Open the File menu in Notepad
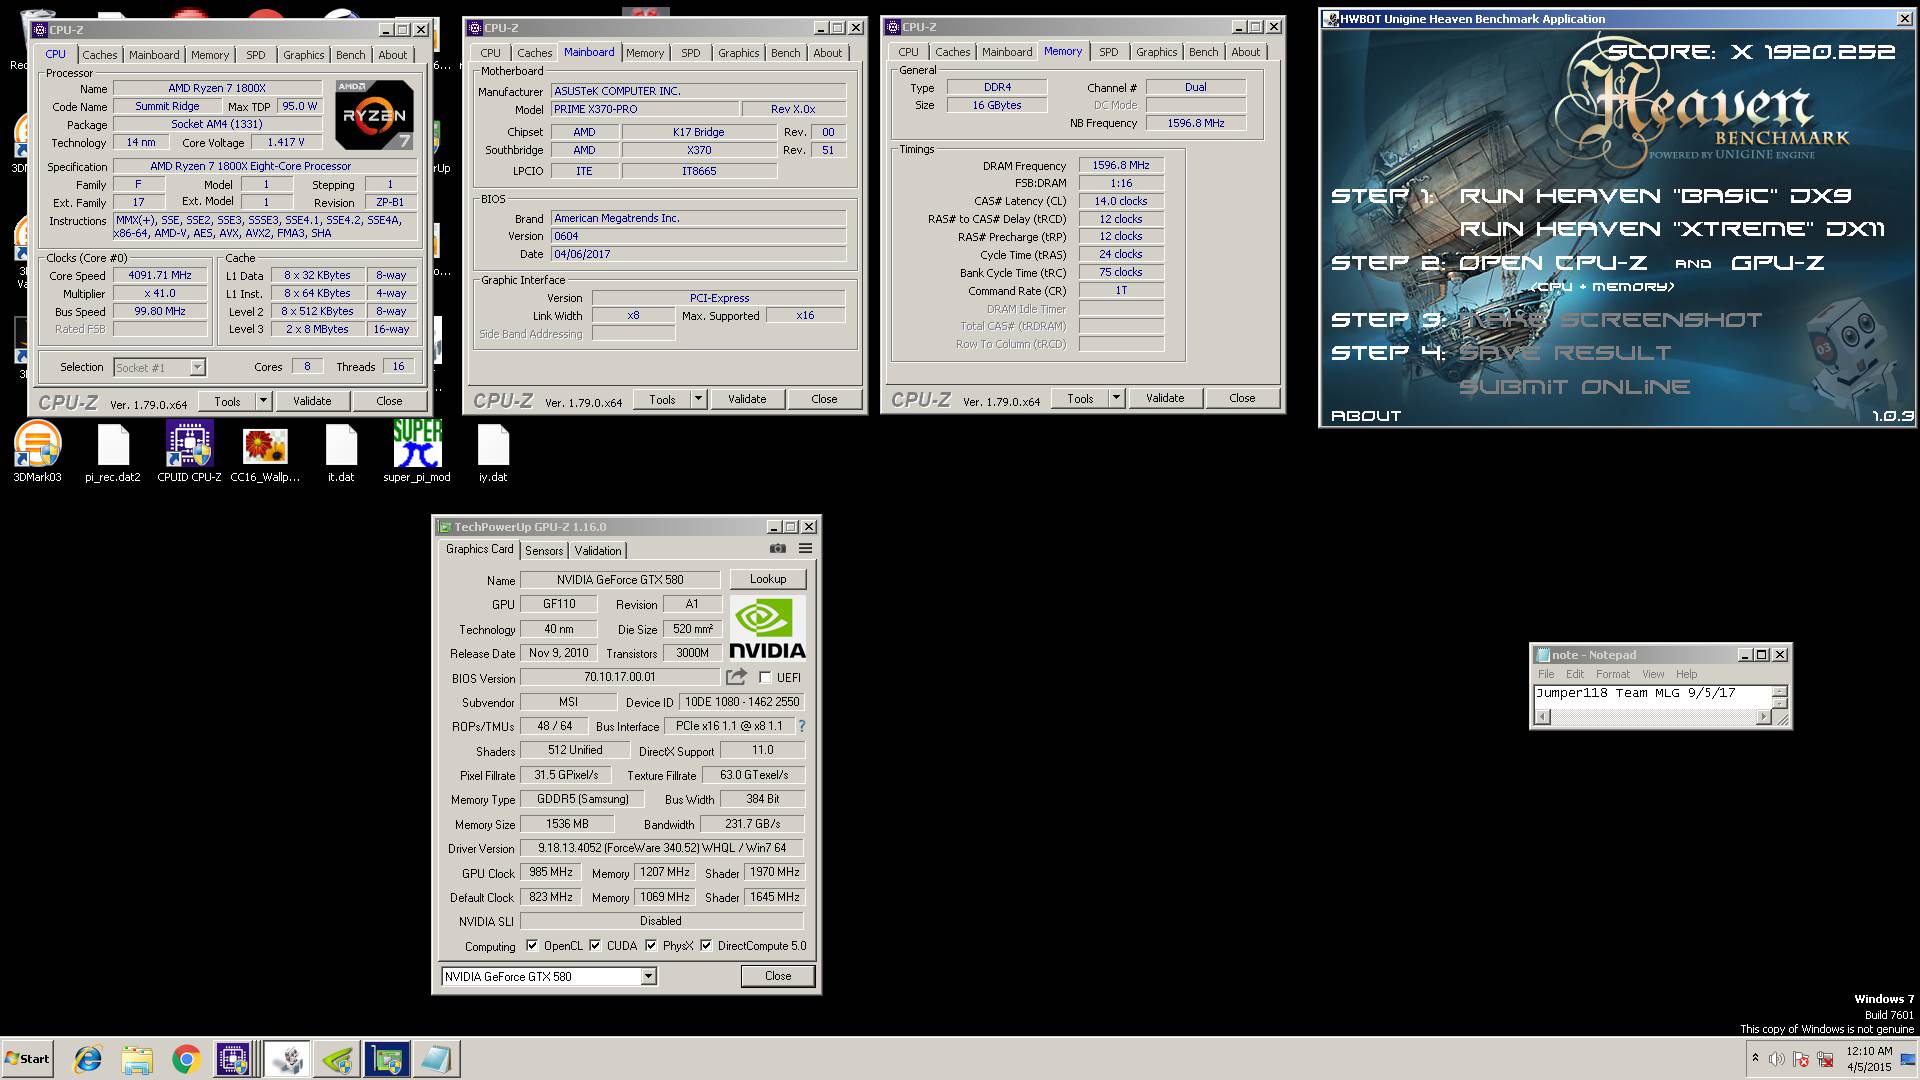The width and height of the screenshot is (1920, 1080). [x=1546, y=674]
